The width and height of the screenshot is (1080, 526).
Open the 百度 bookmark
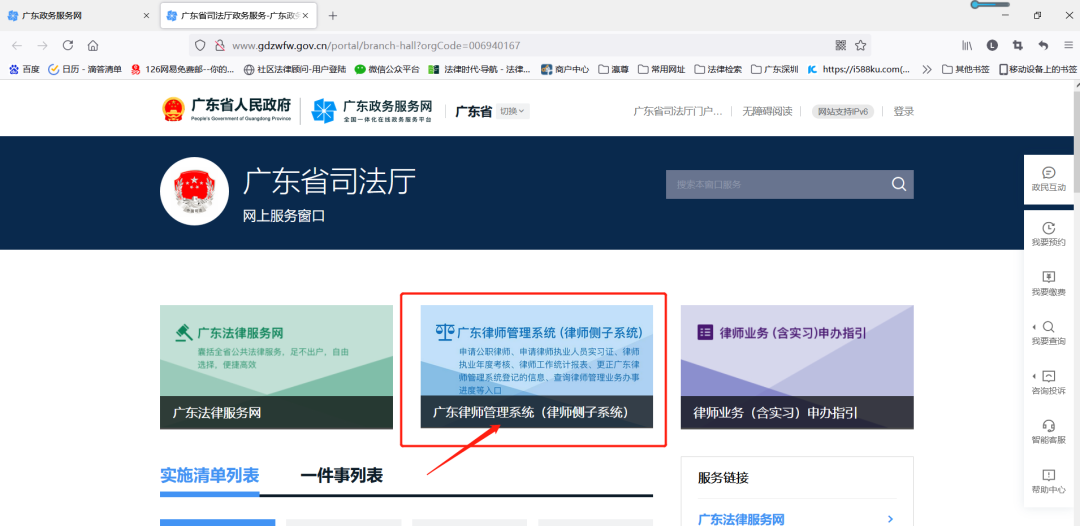[24, 69]
